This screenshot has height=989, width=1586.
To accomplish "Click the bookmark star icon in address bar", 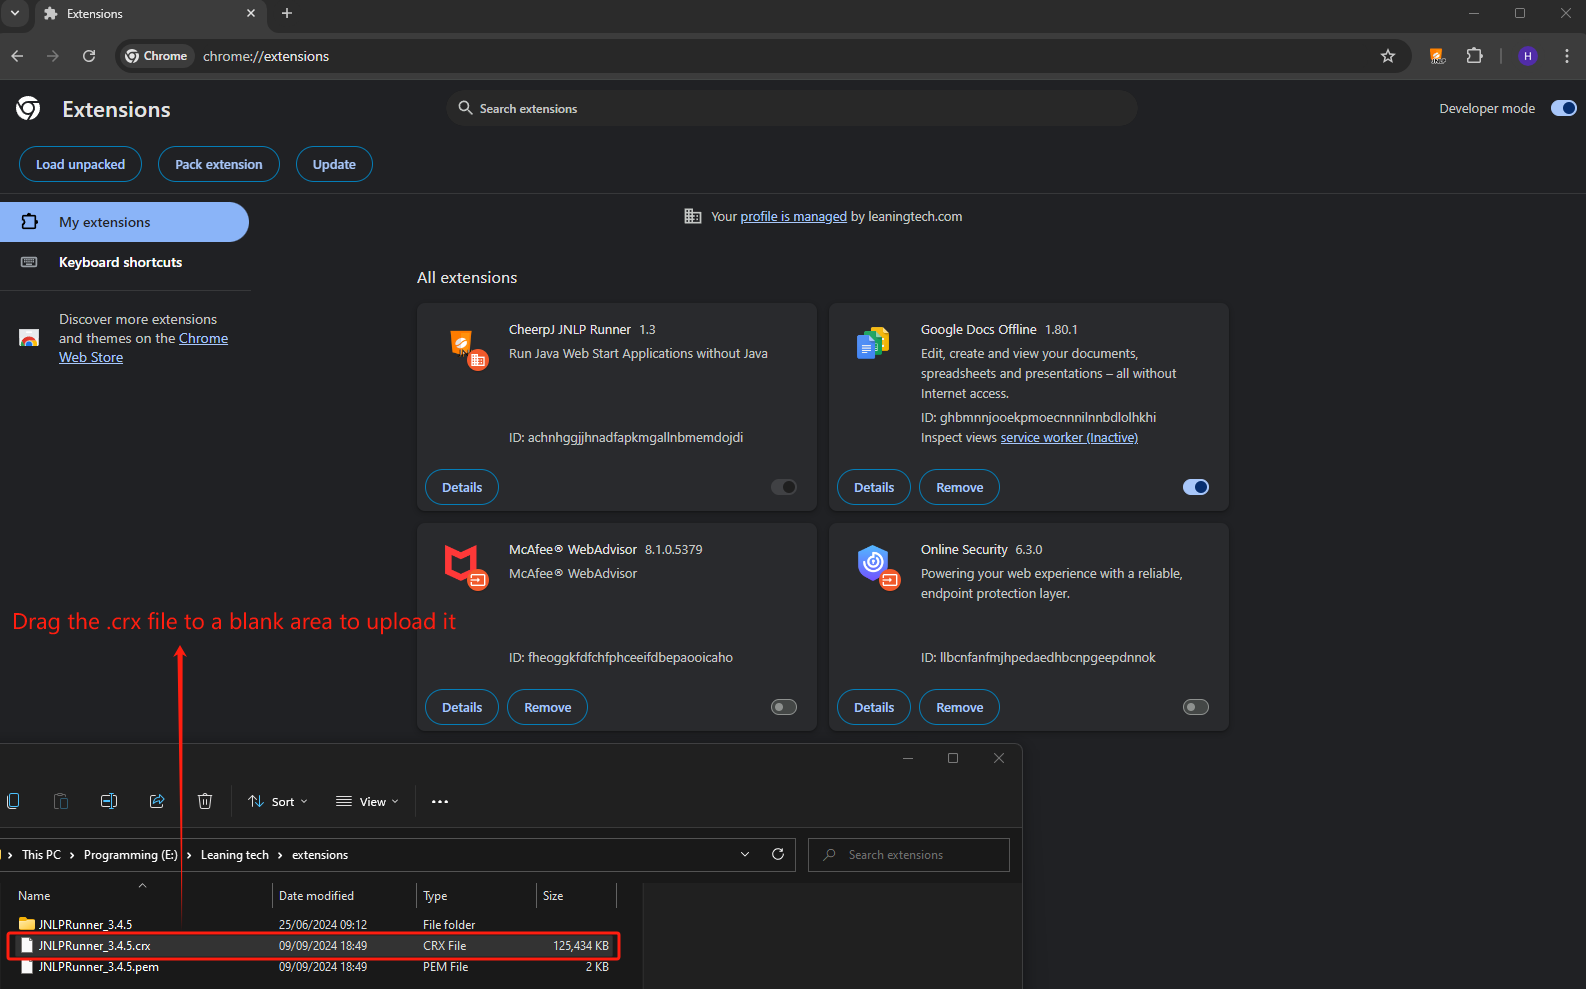I will [x=1387, y=56].
